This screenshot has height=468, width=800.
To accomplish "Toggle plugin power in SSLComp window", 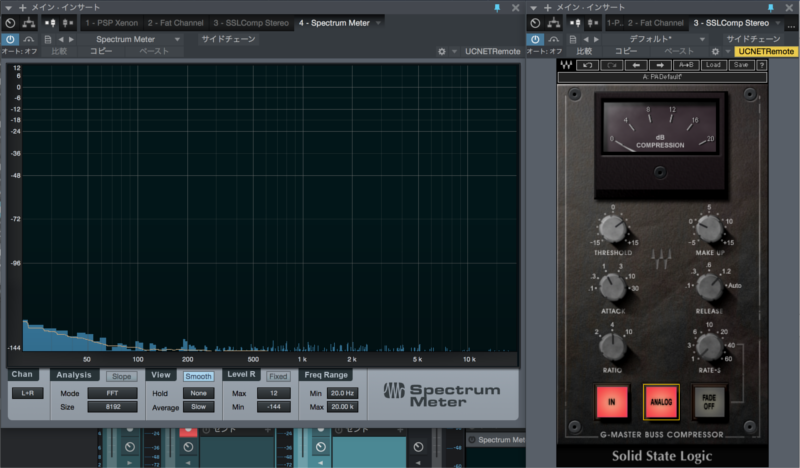I will (x=535, y=39).
